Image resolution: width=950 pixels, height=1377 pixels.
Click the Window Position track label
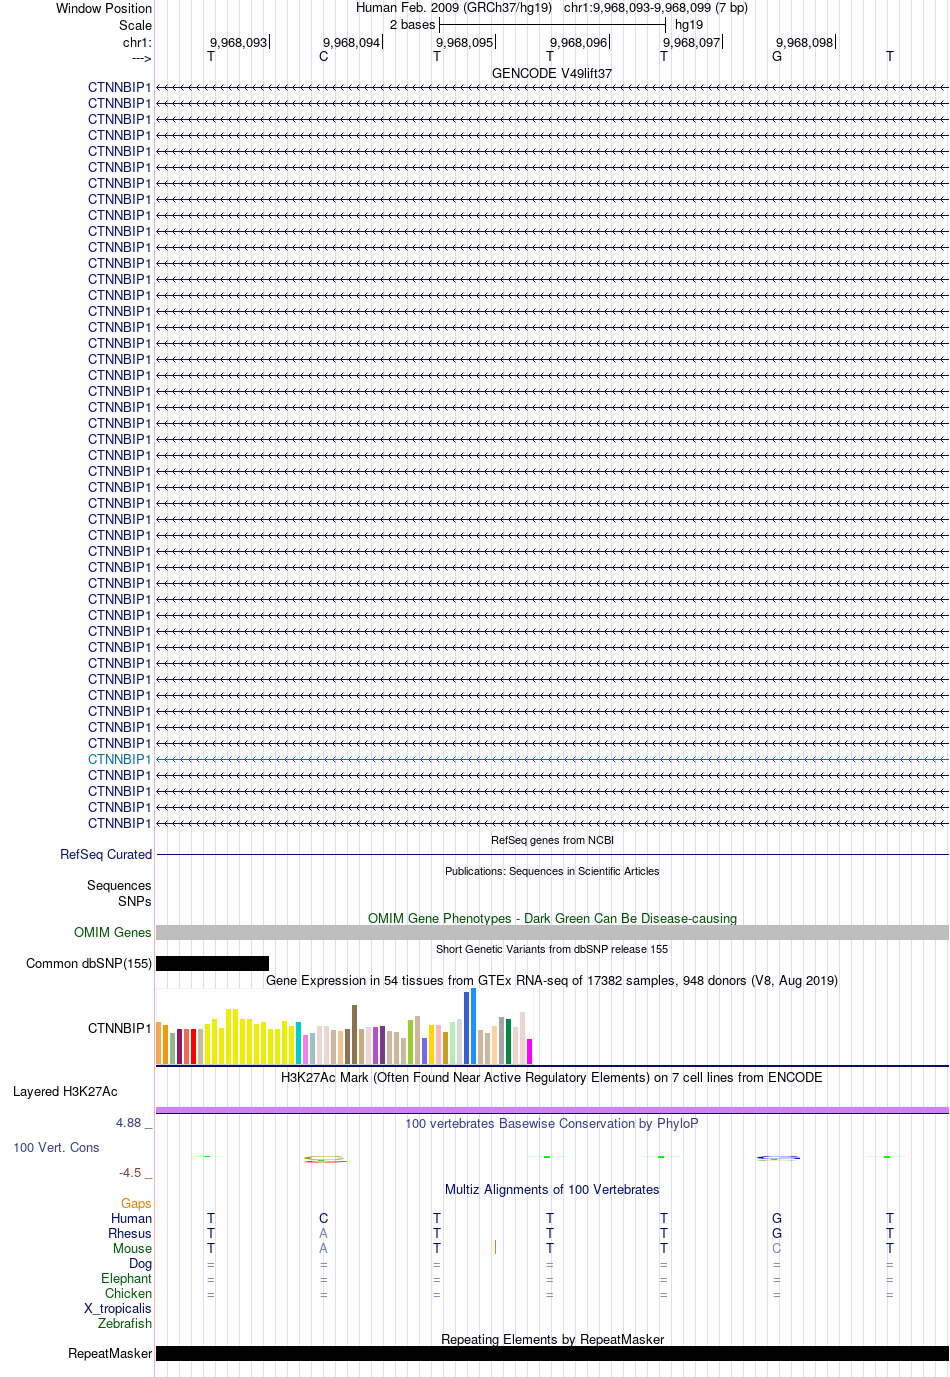[x=104, y=8]
